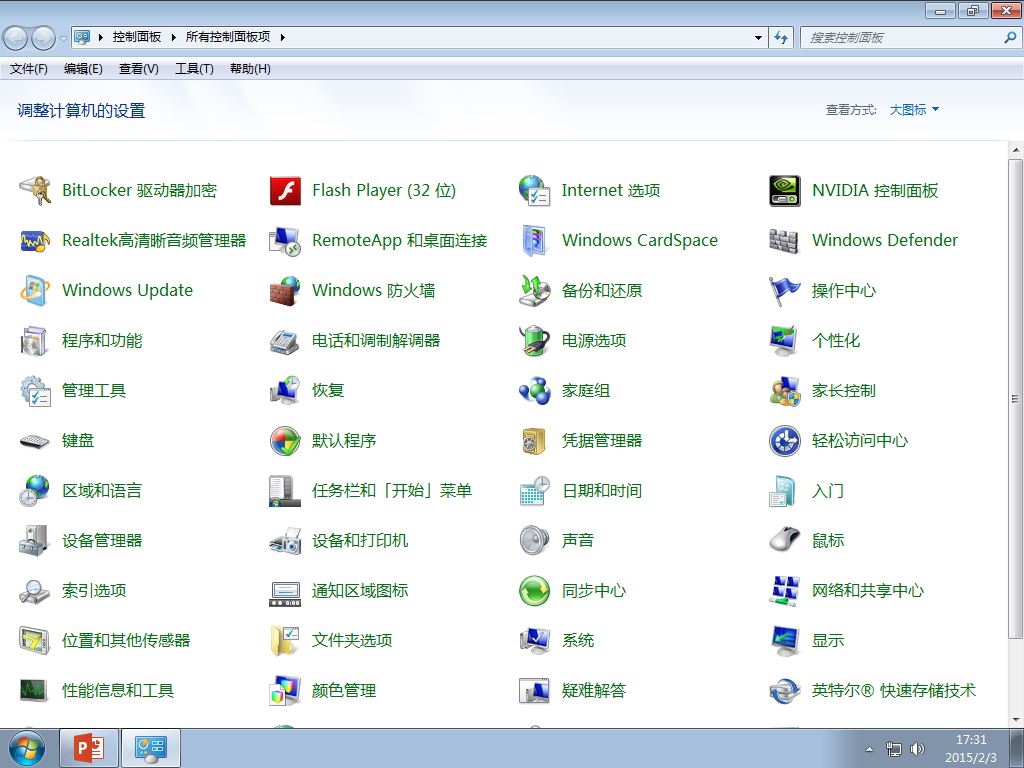Open the 颜色管理 icon
This screenshot has height=768, width=1024.
[x=285, y=691]
